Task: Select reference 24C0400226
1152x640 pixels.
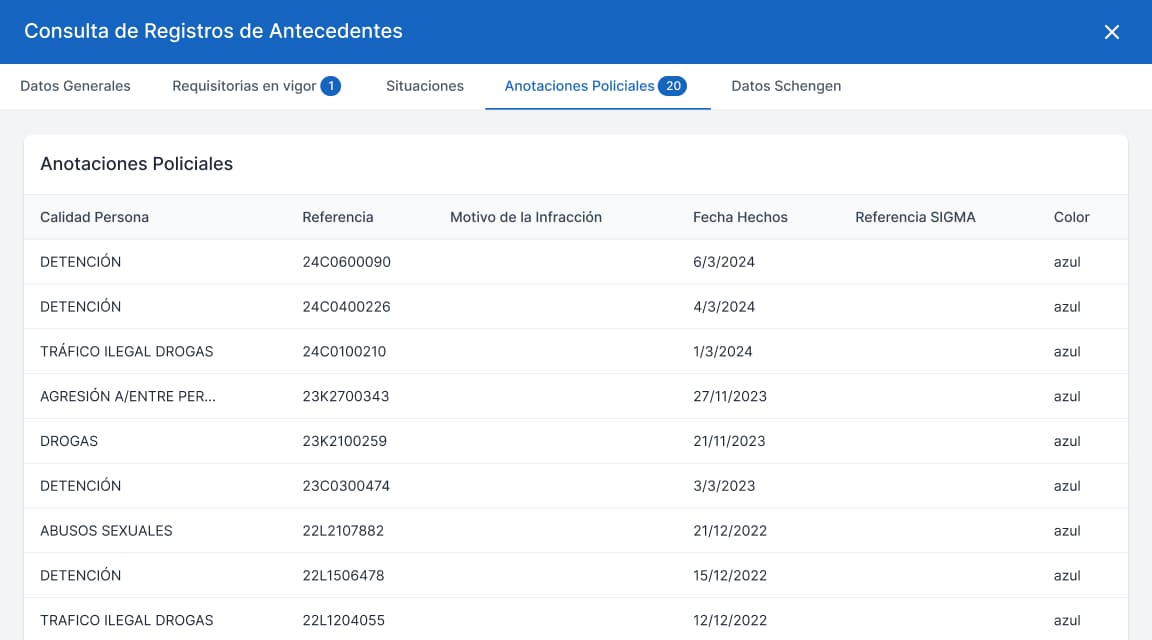Action: [347, 306]
